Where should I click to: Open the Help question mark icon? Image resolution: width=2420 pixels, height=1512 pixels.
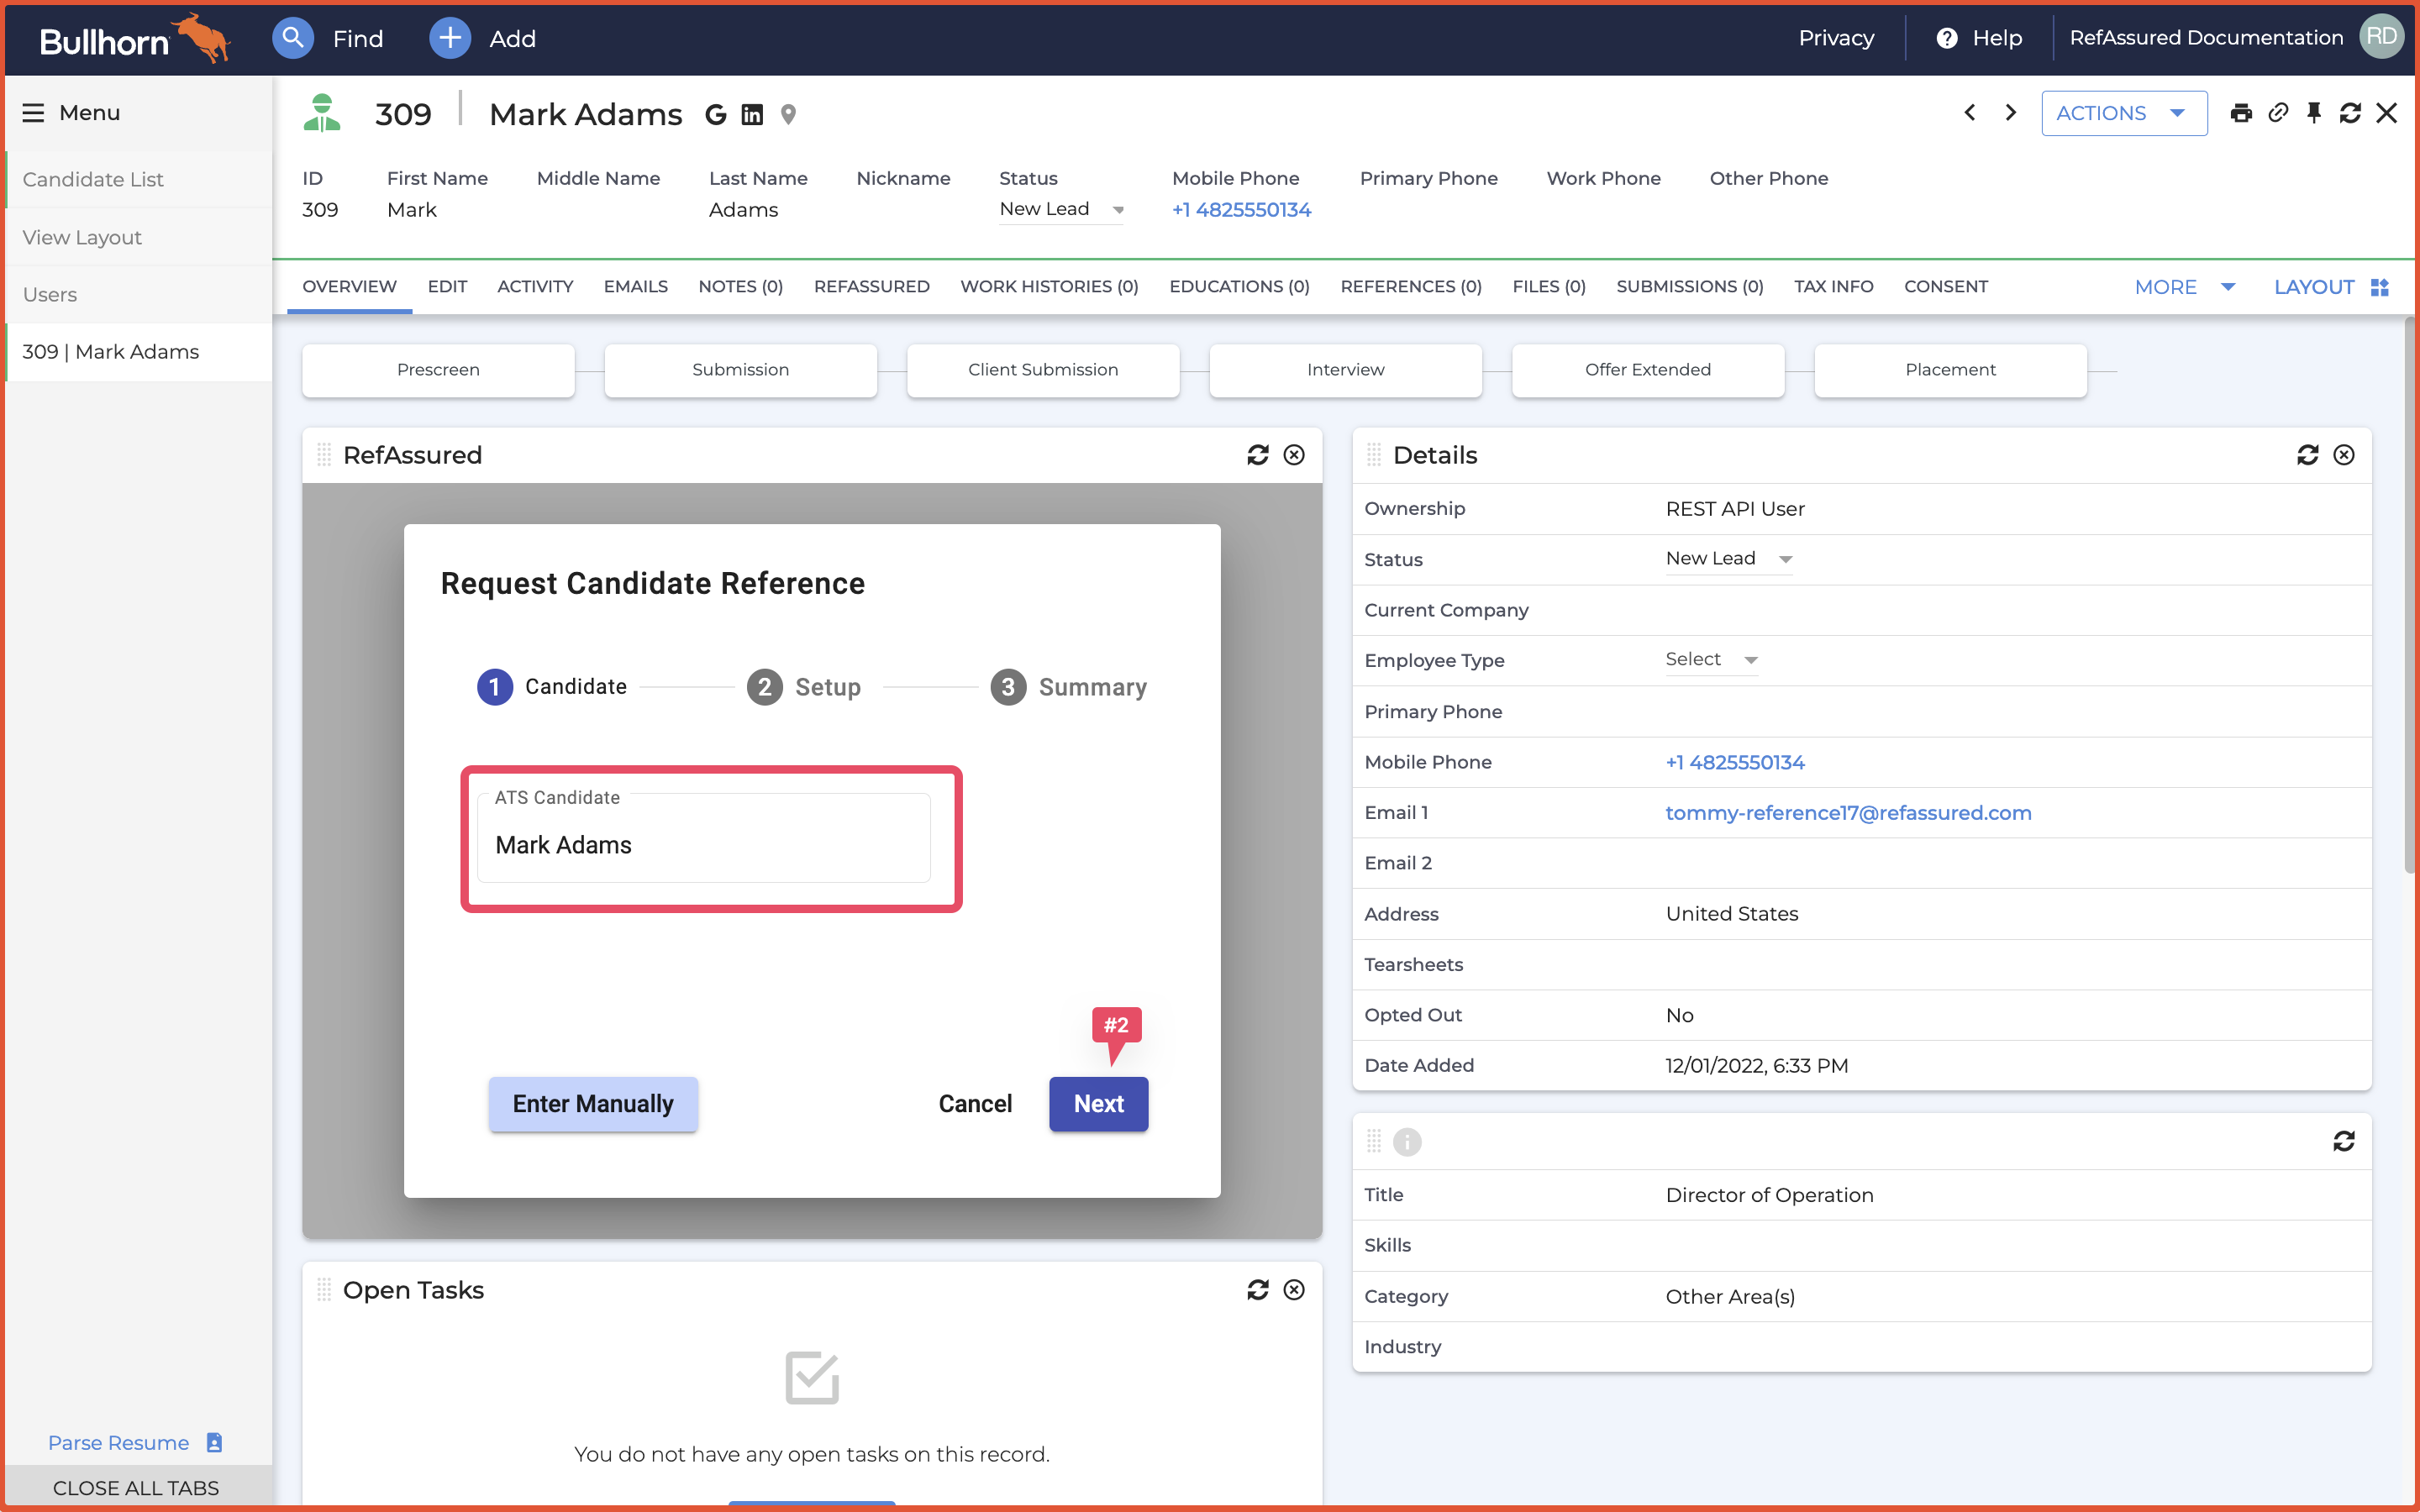click(1946, 38)
